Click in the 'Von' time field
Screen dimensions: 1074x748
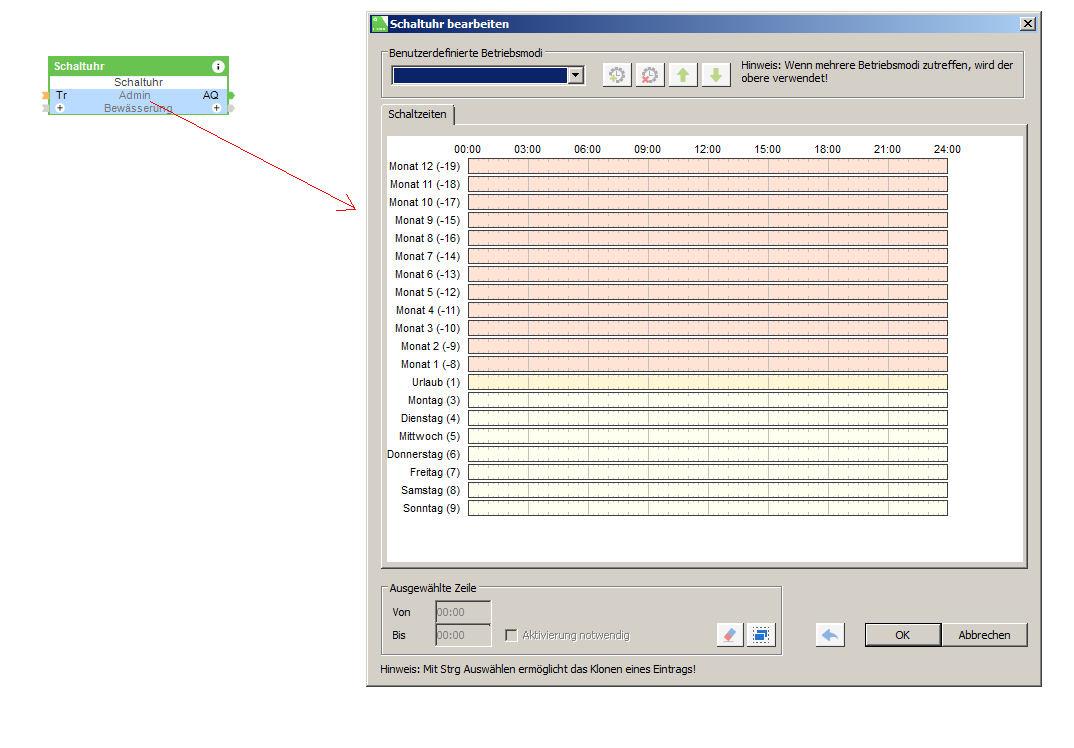pyautogui.click(x=463, y=612)
